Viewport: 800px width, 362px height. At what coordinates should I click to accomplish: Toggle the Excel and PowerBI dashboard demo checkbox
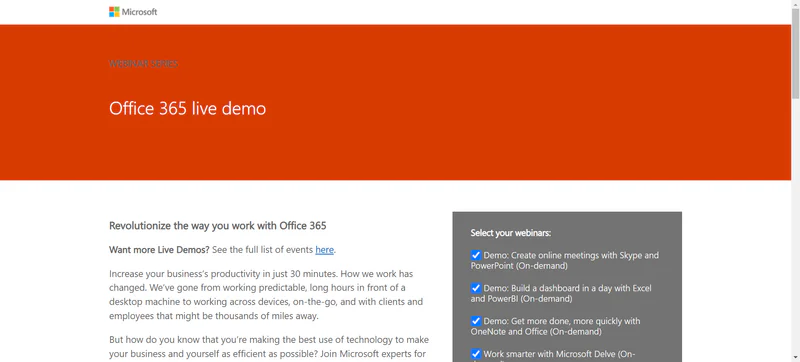pos(476,288)
